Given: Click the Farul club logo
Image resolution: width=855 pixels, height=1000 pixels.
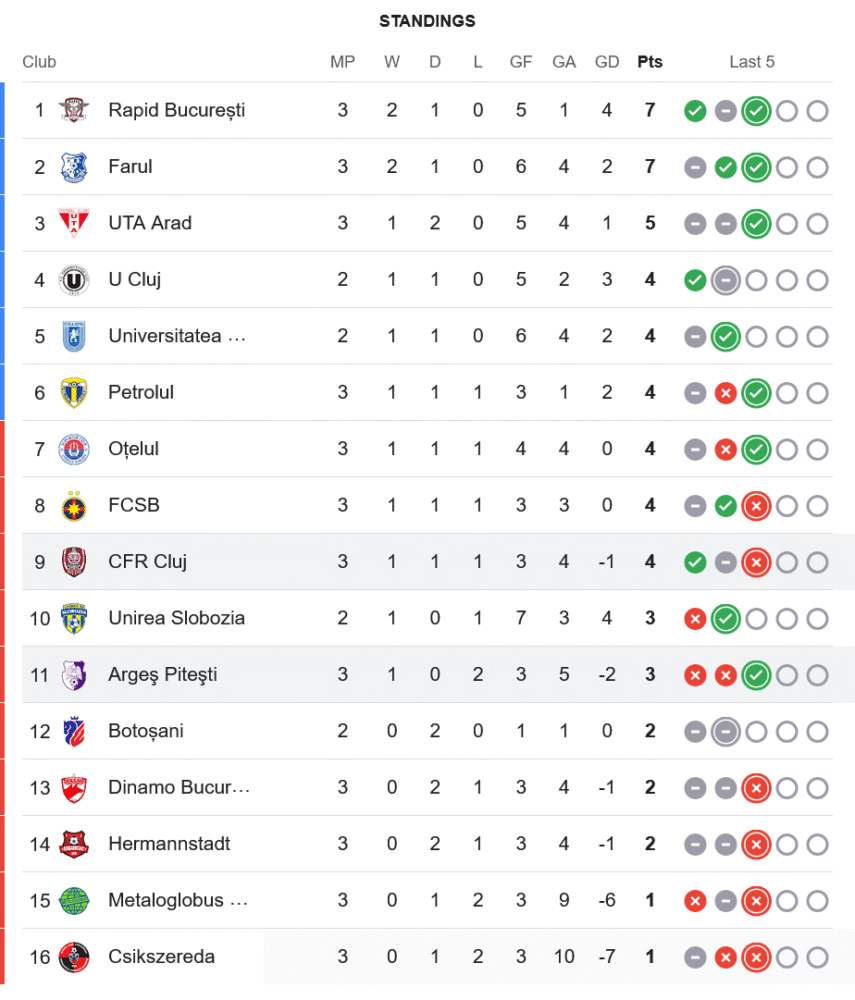Looking at the screenshot, I should (74, 167).
